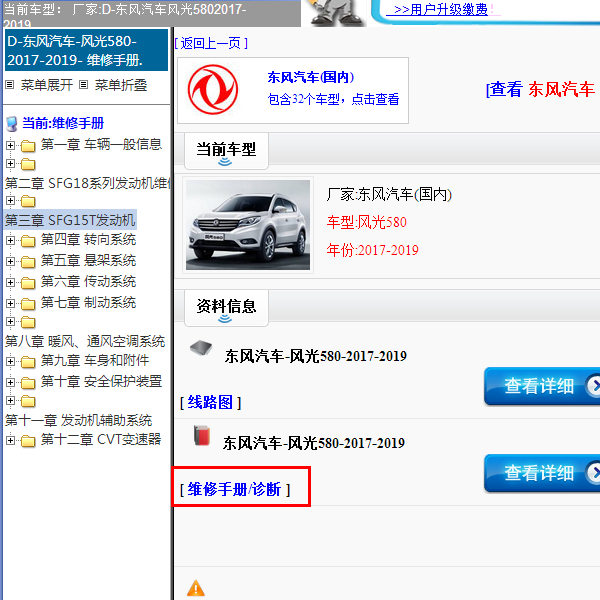Click the 菜单展开 list icon

(10, 85)
